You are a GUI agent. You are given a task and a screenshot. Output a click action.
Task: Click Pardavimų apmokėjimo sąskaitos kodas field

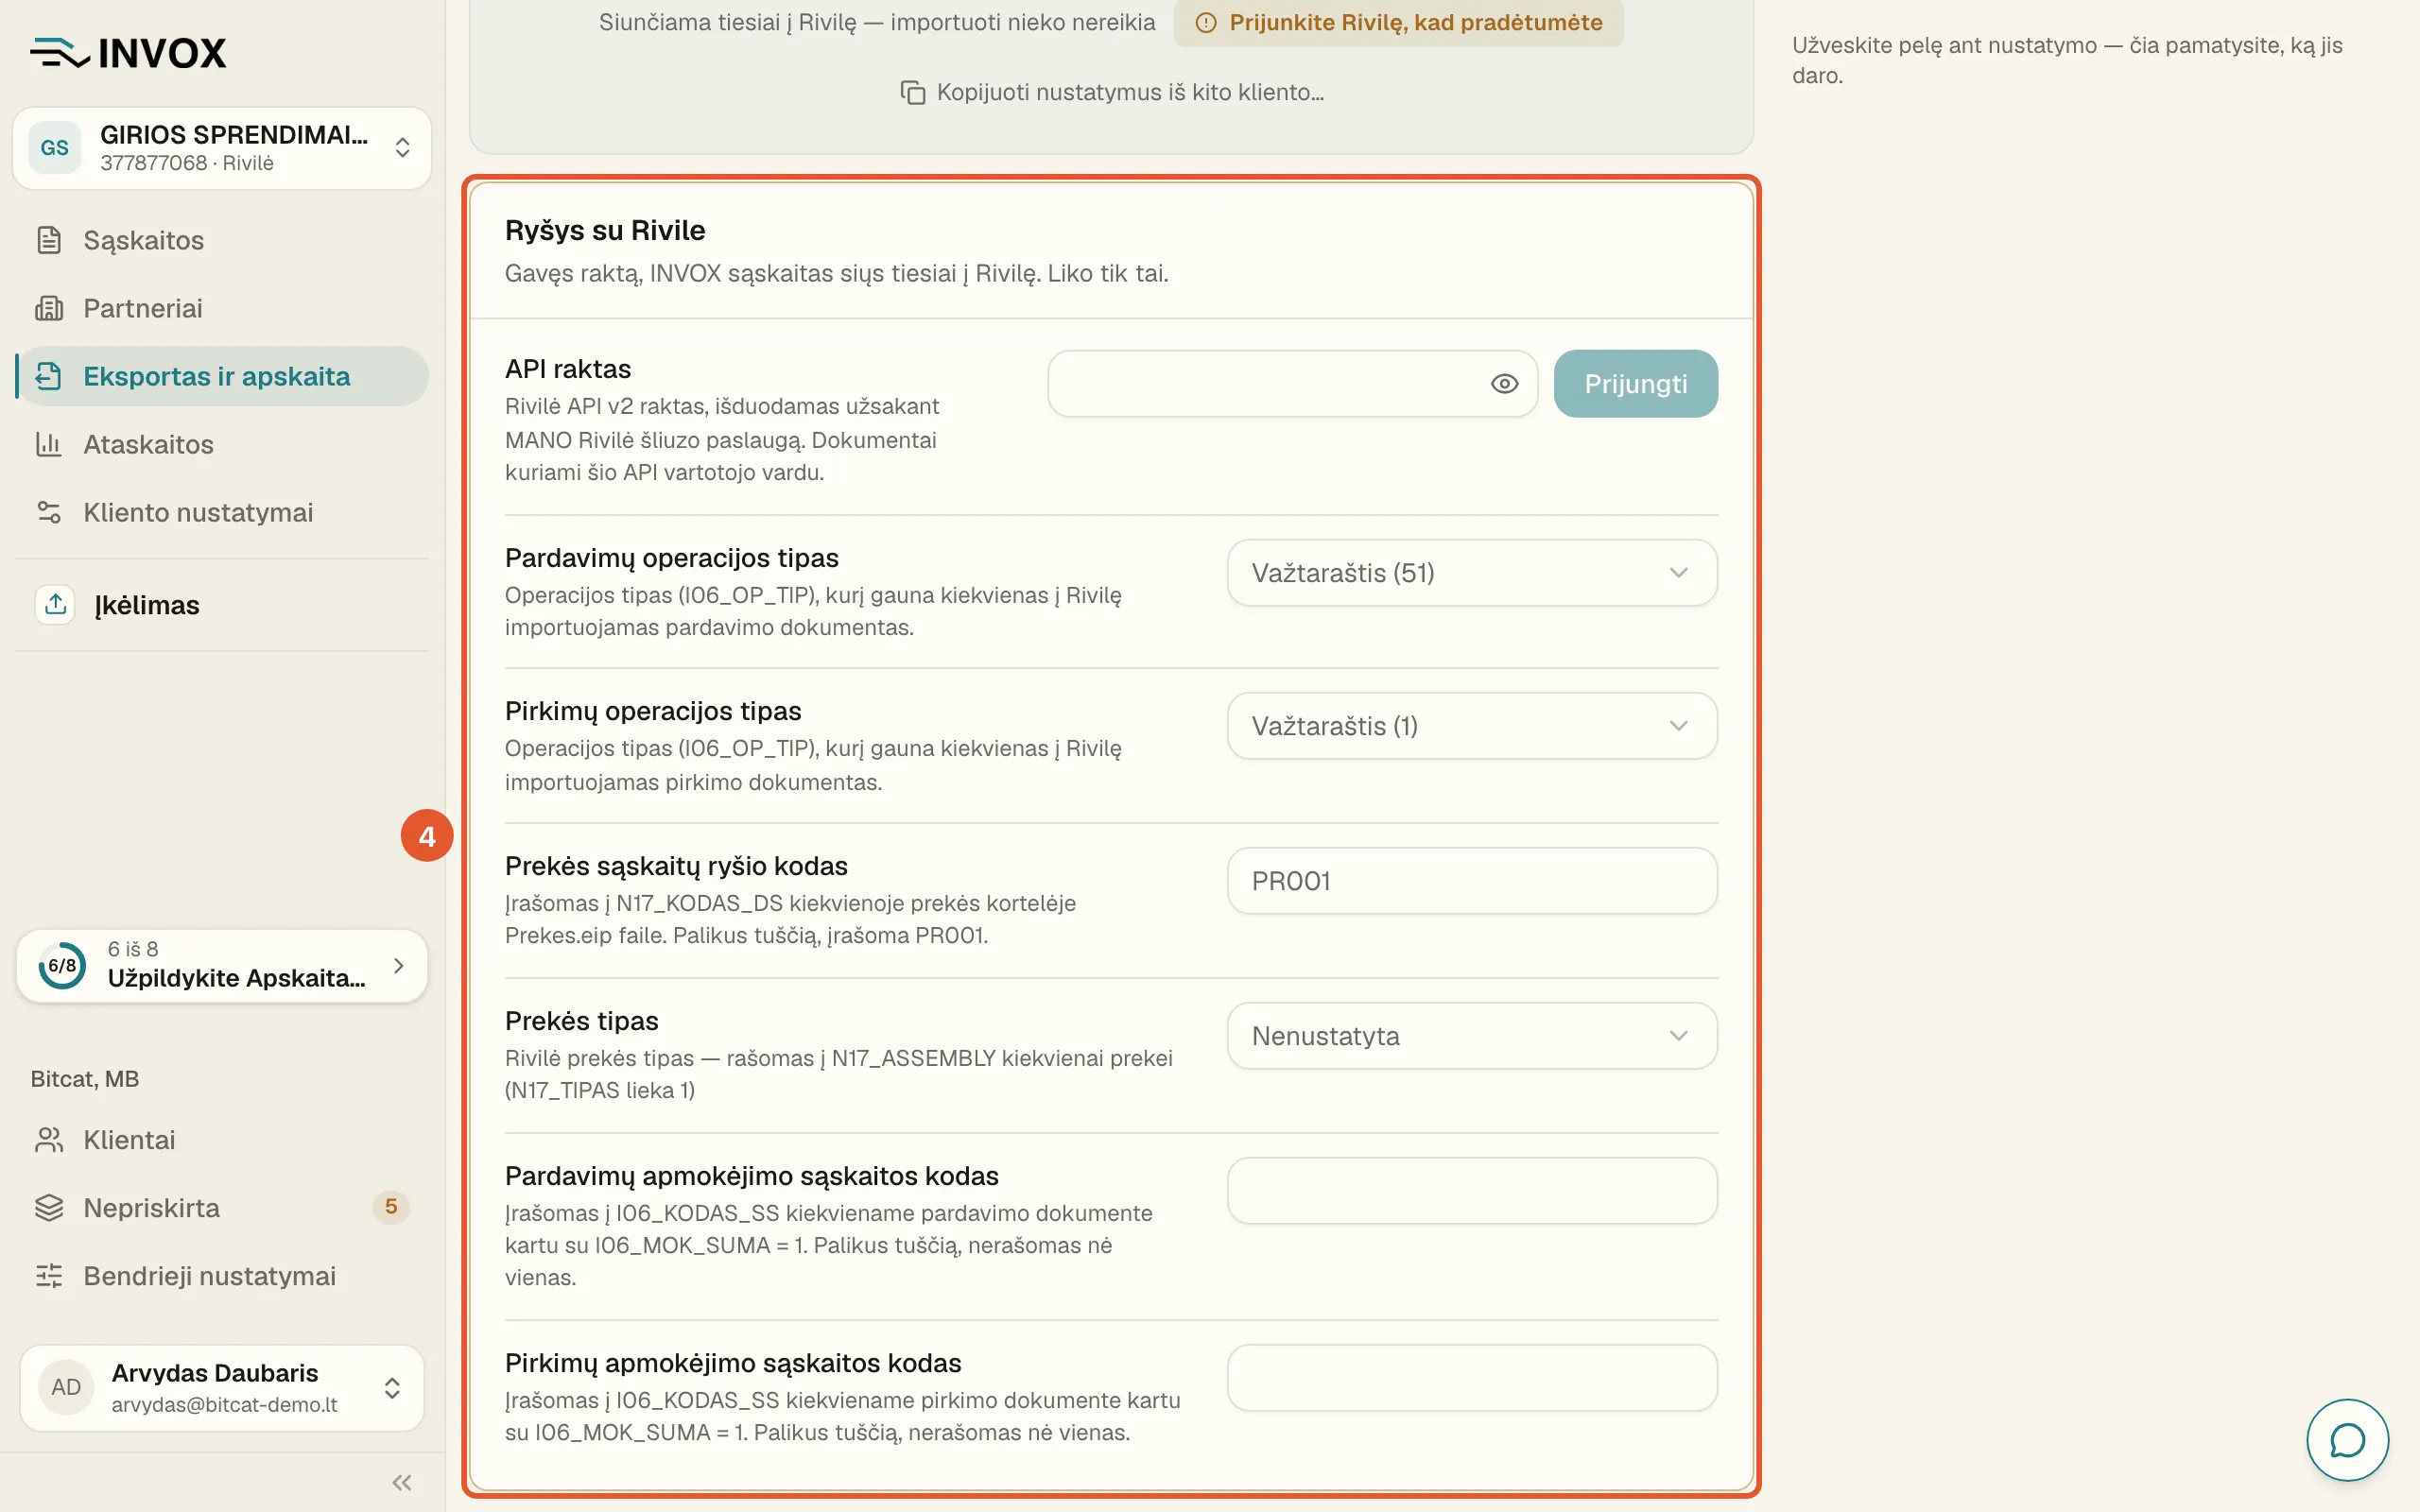coord(1472,1191)
